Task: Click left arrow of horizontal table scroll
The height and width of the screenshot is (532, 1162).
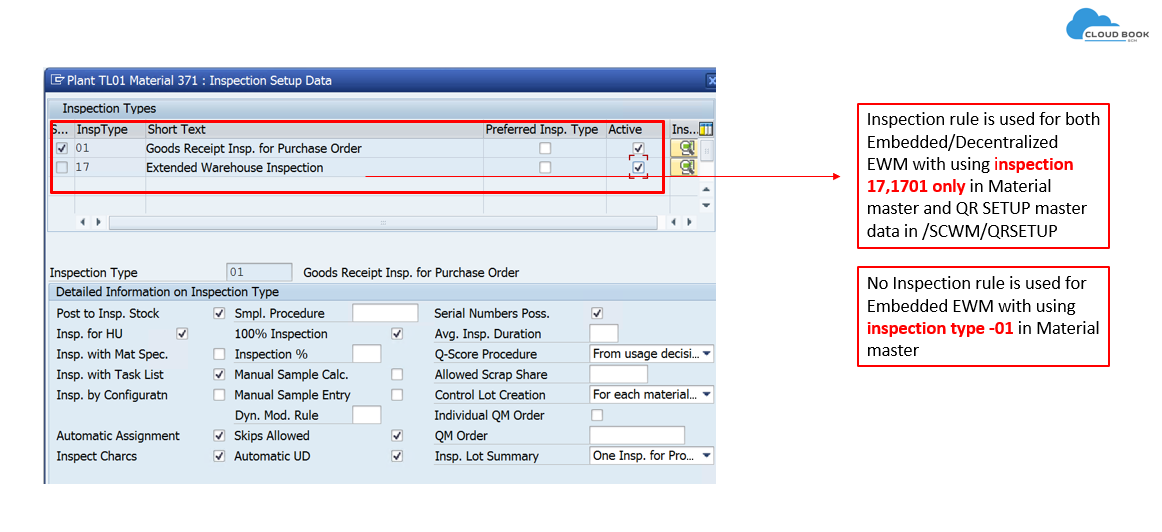Action: point(84,222)
